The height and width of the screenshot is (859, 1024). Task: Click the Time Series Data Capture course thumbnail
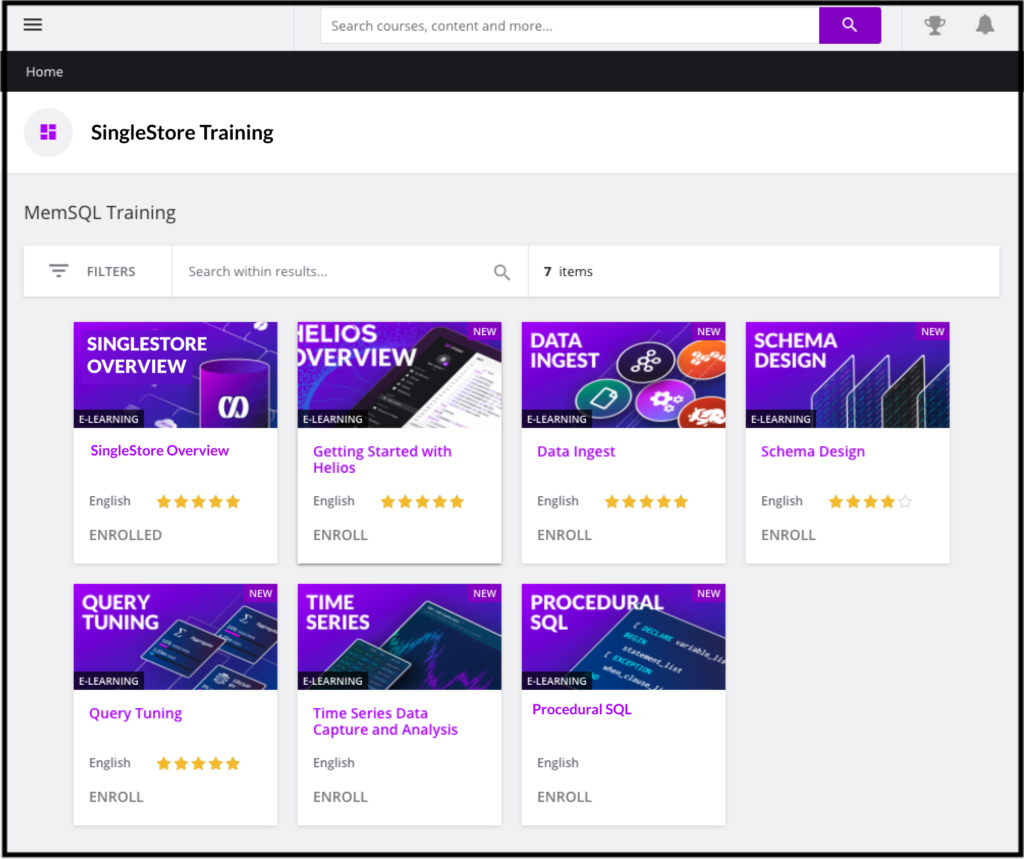(x=399, y=636)
